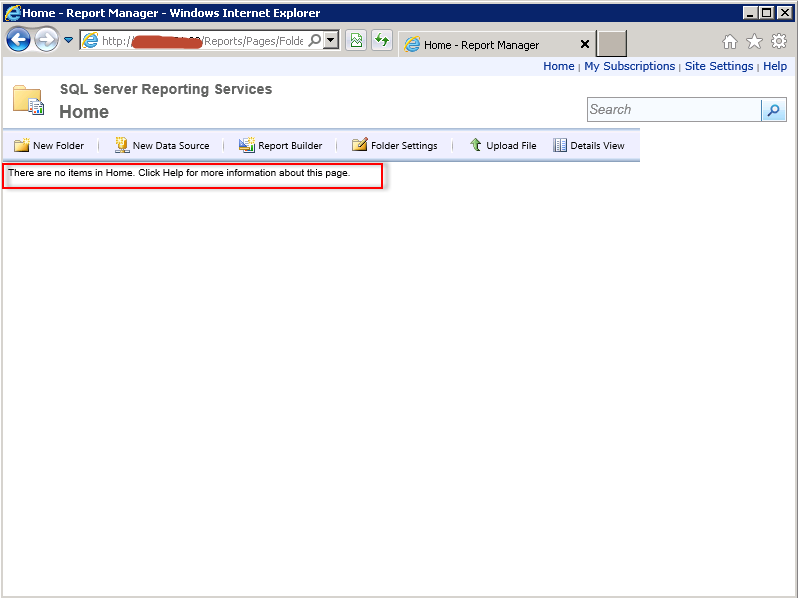Select the Home - Report Manager tab
This screenshot has width=798, height=598.
pyautogui.click(x=496, y=45)
